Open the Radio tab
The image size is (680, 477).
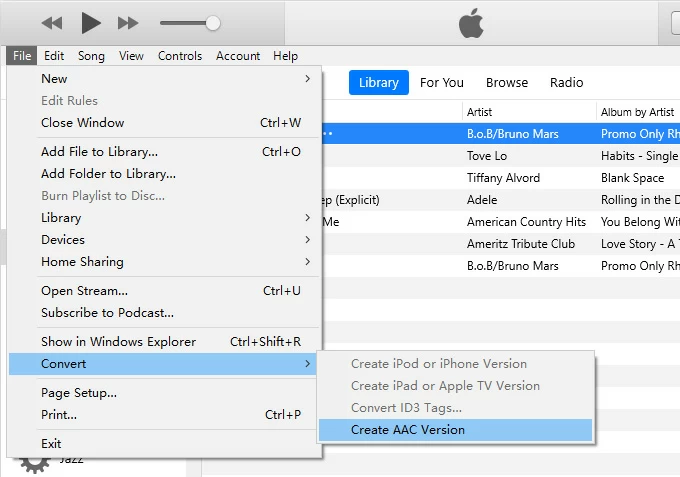point(567,83)
